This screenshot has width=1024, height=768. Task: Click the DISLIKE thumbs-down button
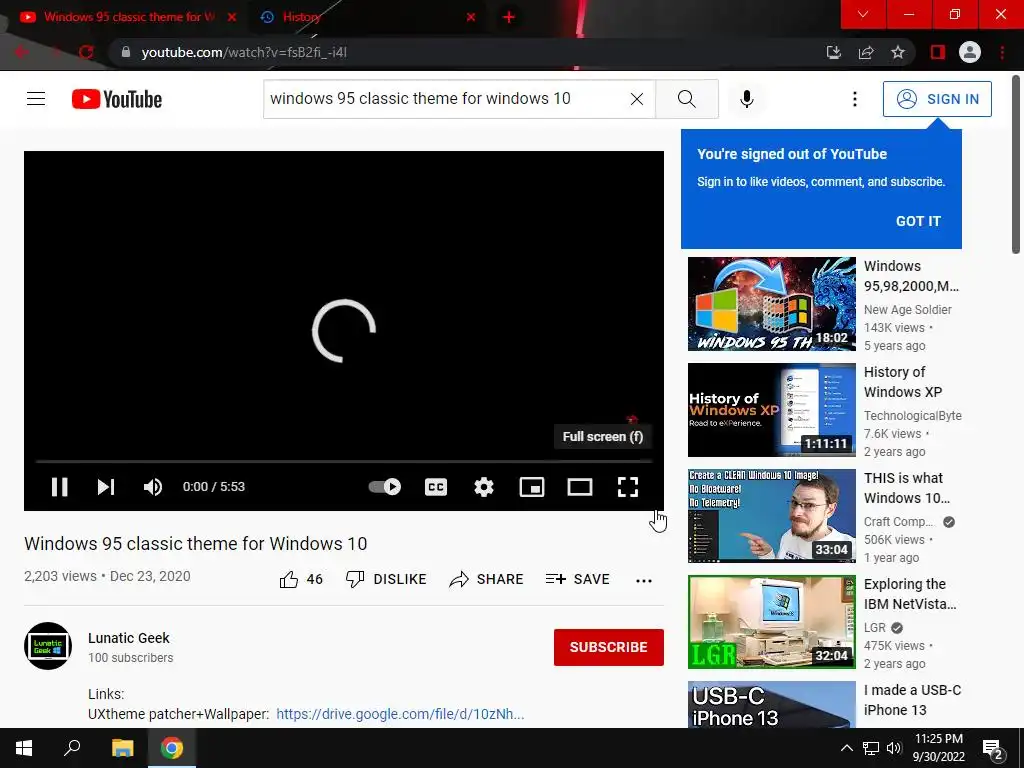click(x=385, y=579)
